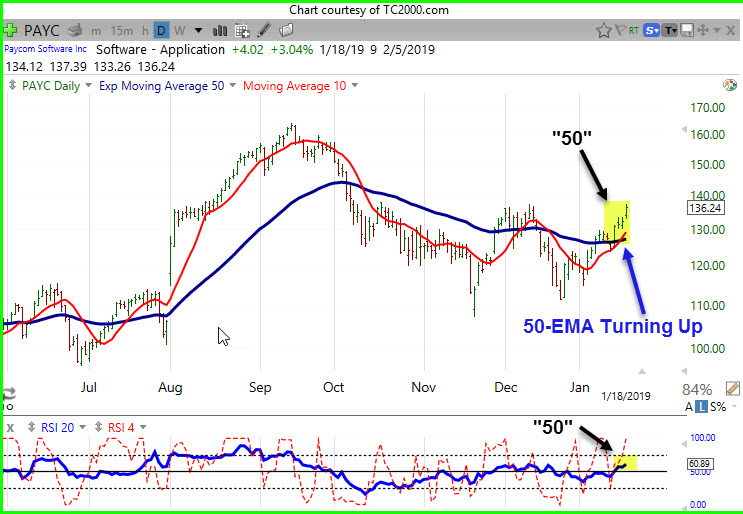Click the notes folder icon in toolbar
The image size is (743, 514).
(286, 31)
